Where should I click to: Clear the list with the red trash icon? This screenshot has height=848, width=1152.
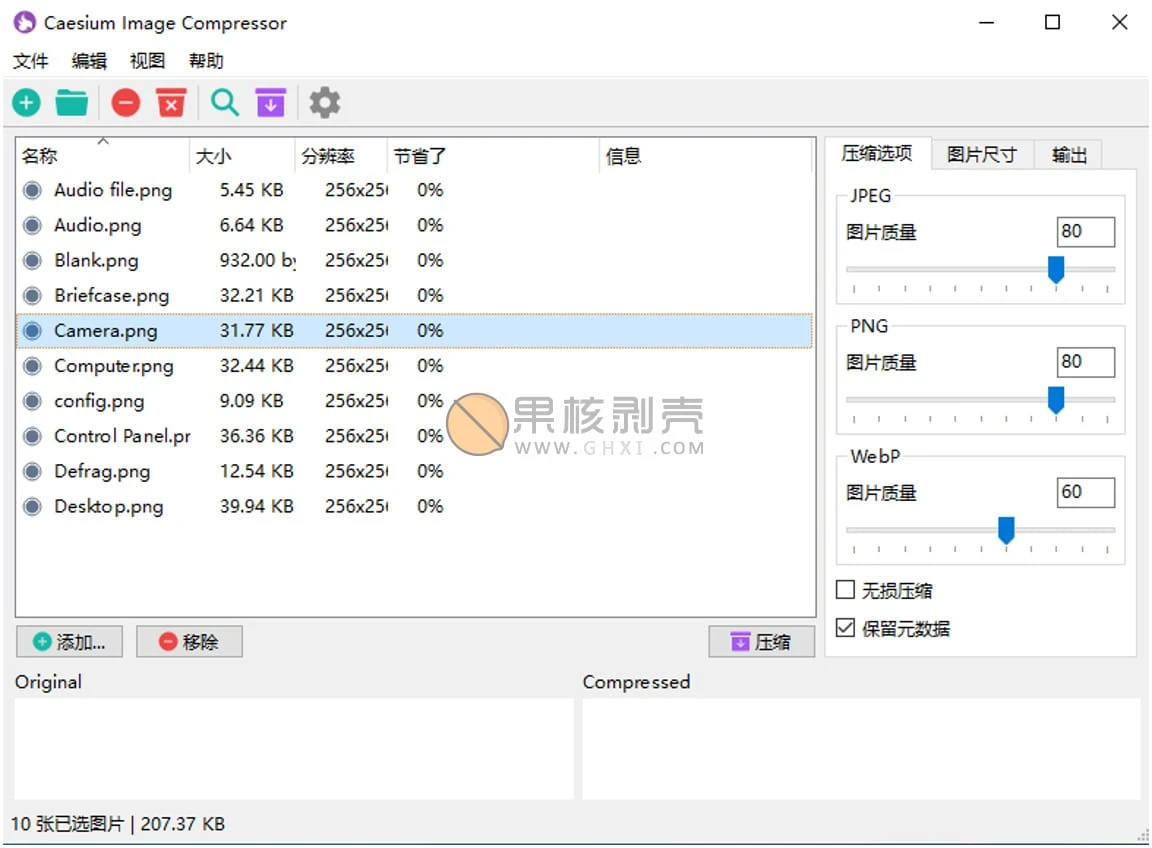coord(171,102)
